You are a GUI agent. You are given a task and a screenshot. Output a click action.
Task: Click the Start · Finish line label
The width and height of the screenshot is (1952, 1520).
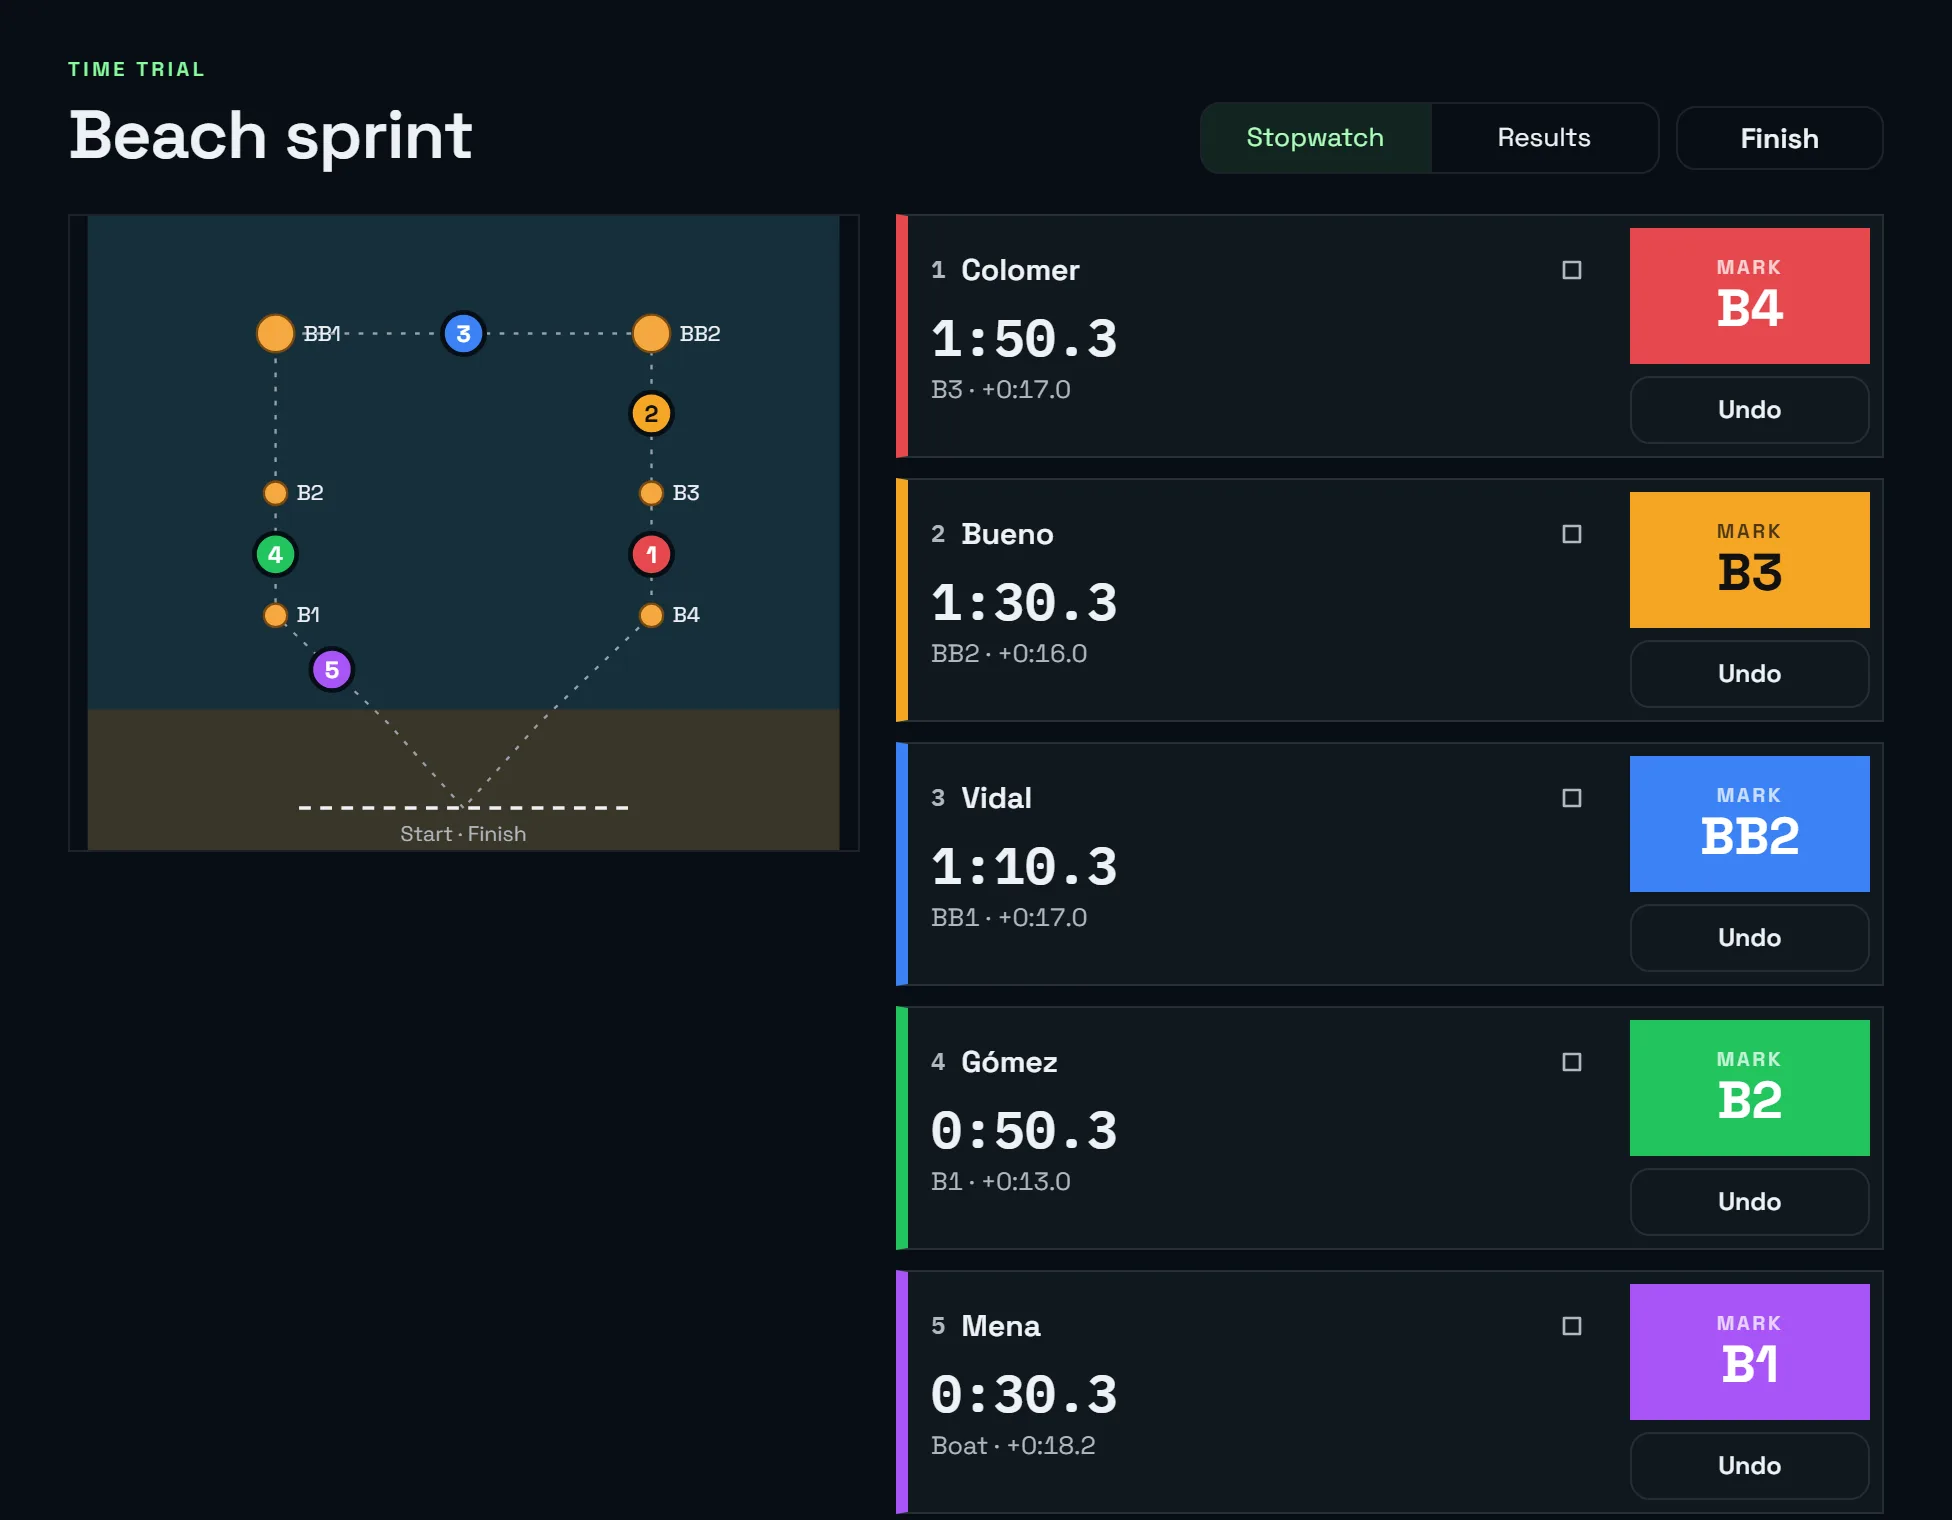(463, 833)
